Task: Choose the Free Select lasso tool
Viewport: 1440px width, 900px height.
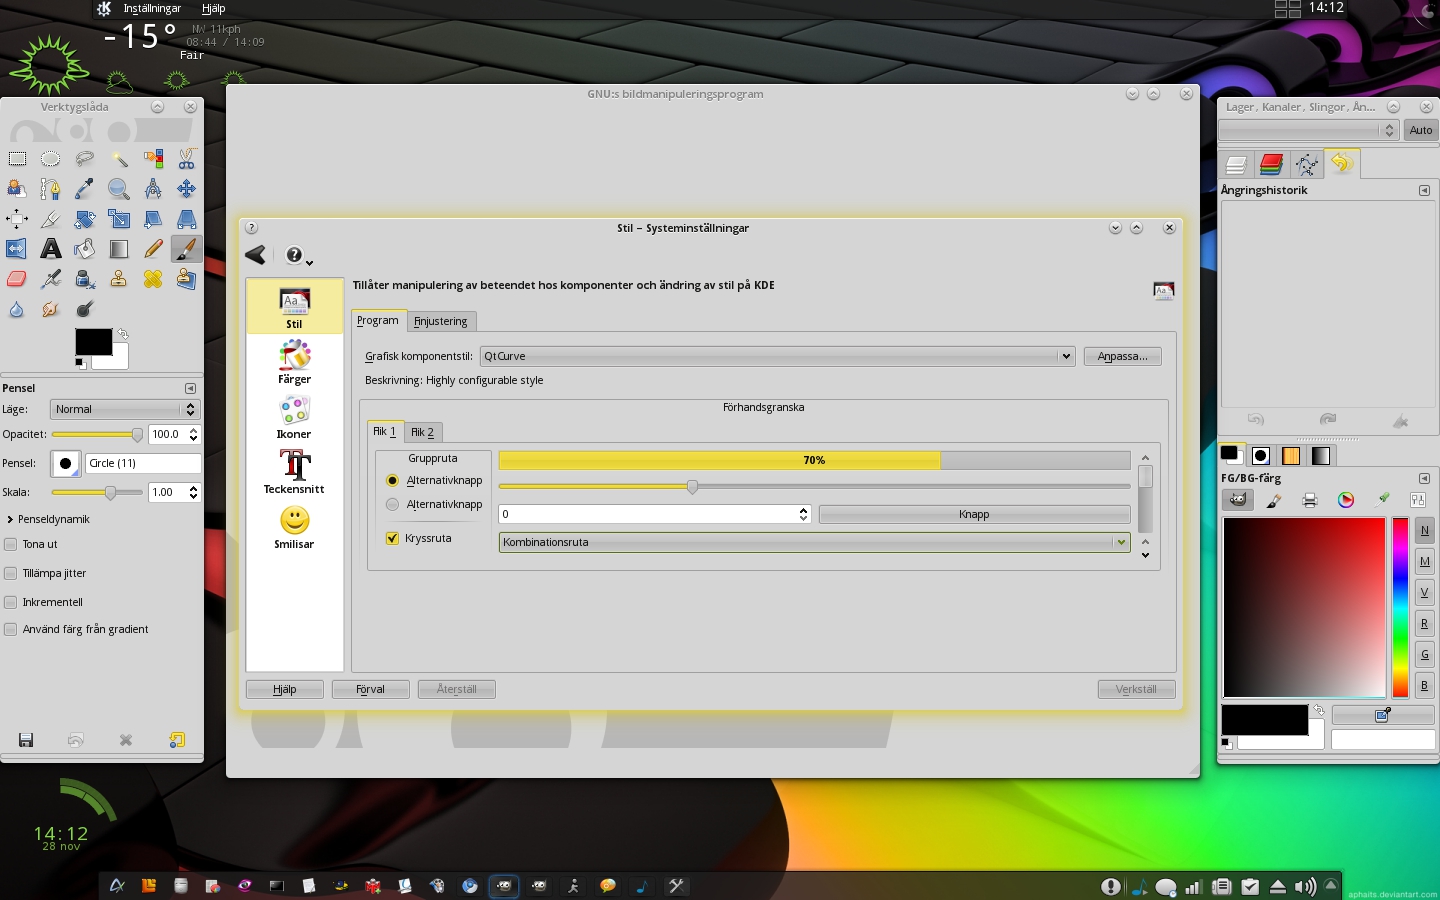Action: (x=85, y=158)
